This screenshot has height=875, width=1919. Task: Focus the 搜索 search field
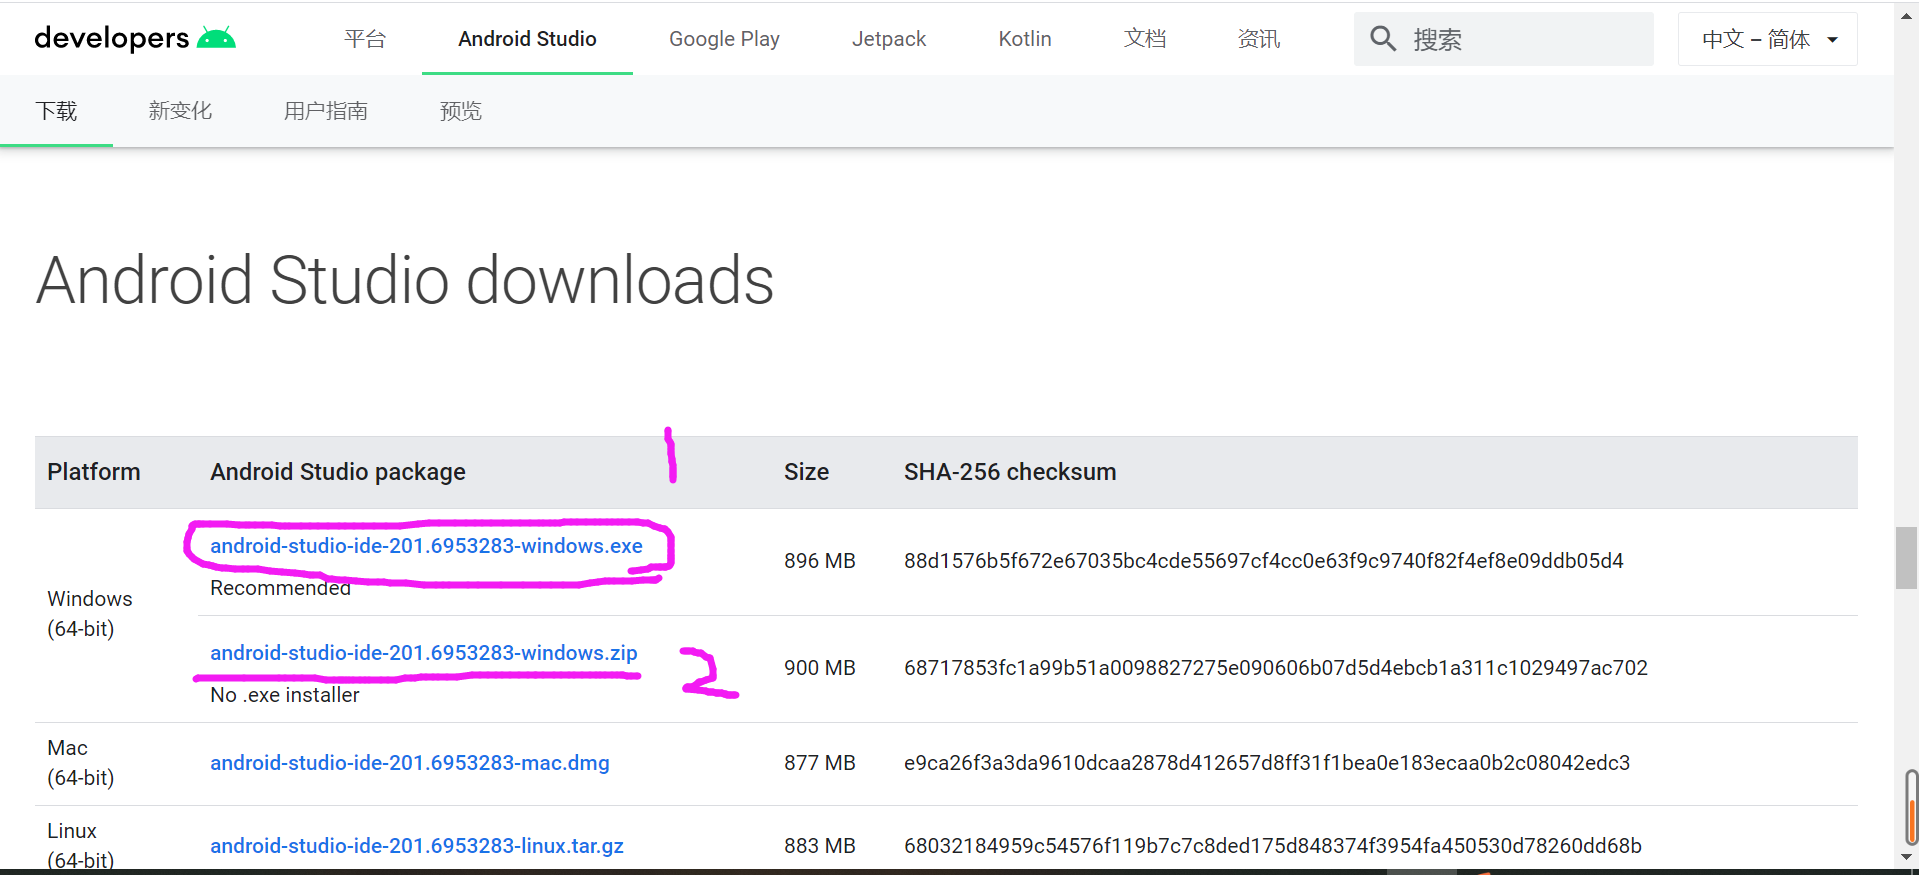pyautogui.click(x=1504, y=39)
